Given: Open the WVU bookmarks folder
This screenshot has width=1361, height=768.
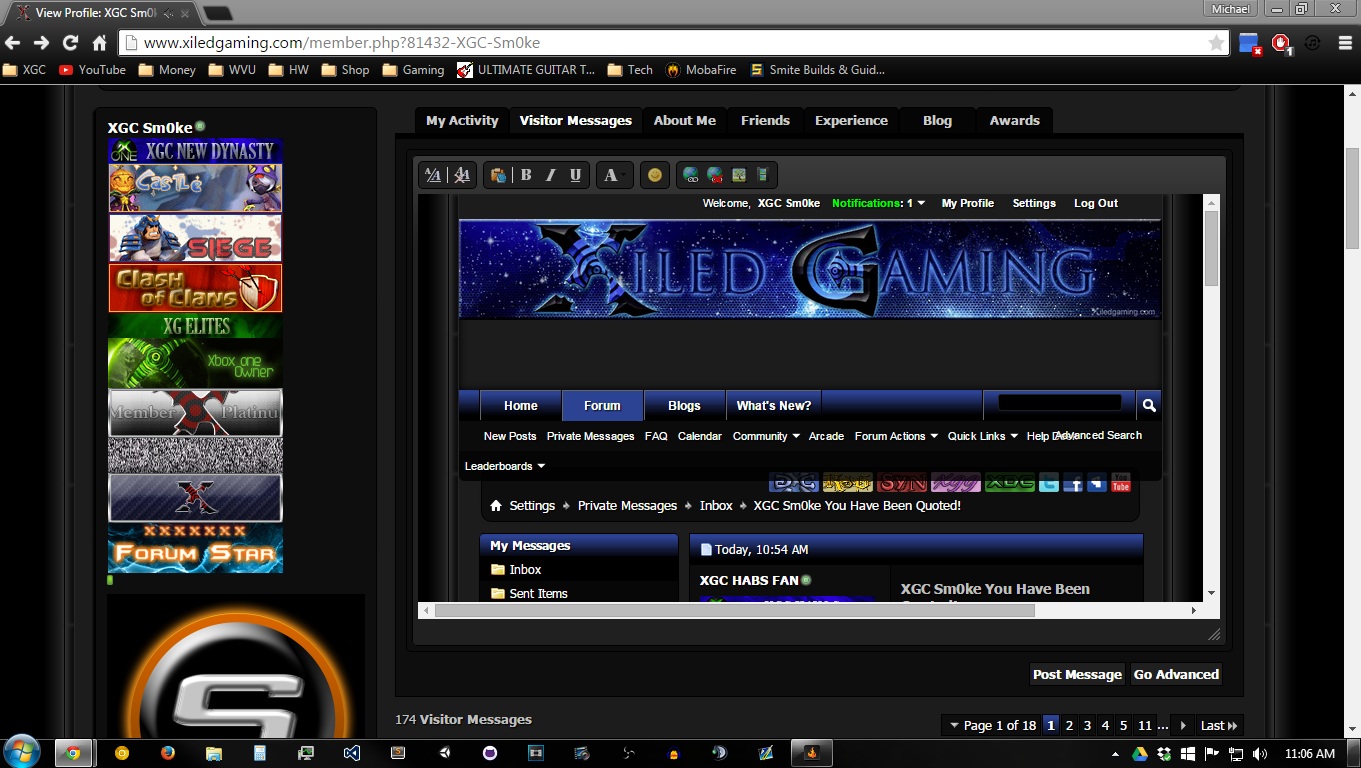Looking at the screenshot, I should click(x=232, y=70).
